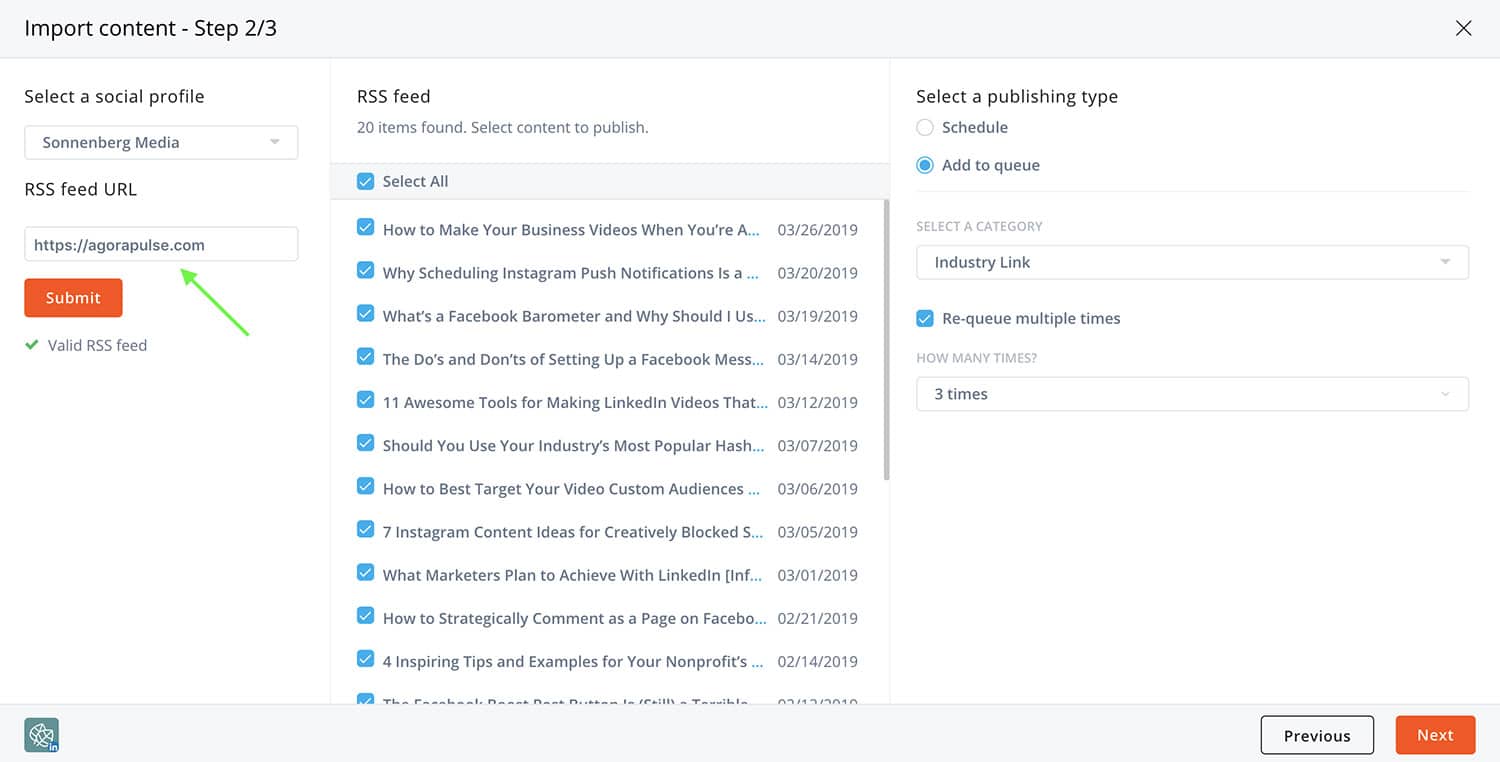Expand the Industry Link category dropdown

(x=1192, y=262)
